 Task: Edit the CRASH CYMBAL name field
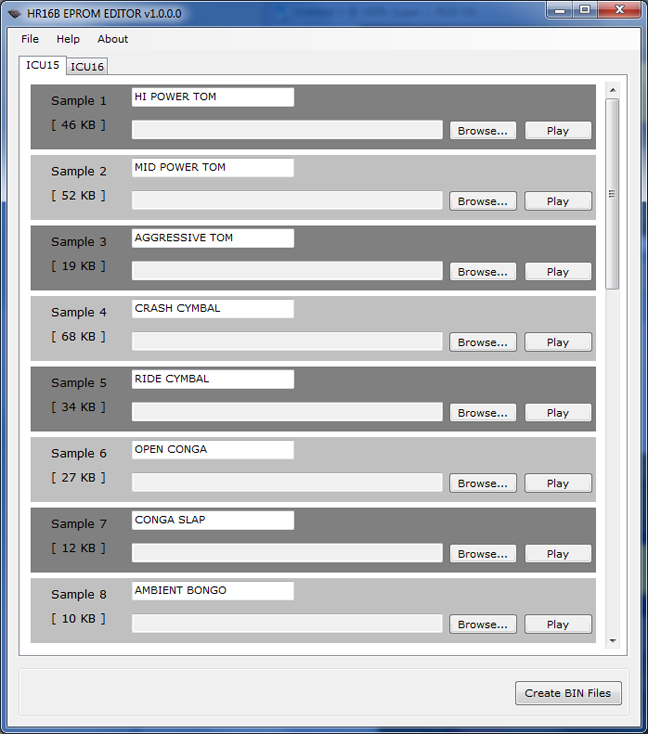[213, 309]
